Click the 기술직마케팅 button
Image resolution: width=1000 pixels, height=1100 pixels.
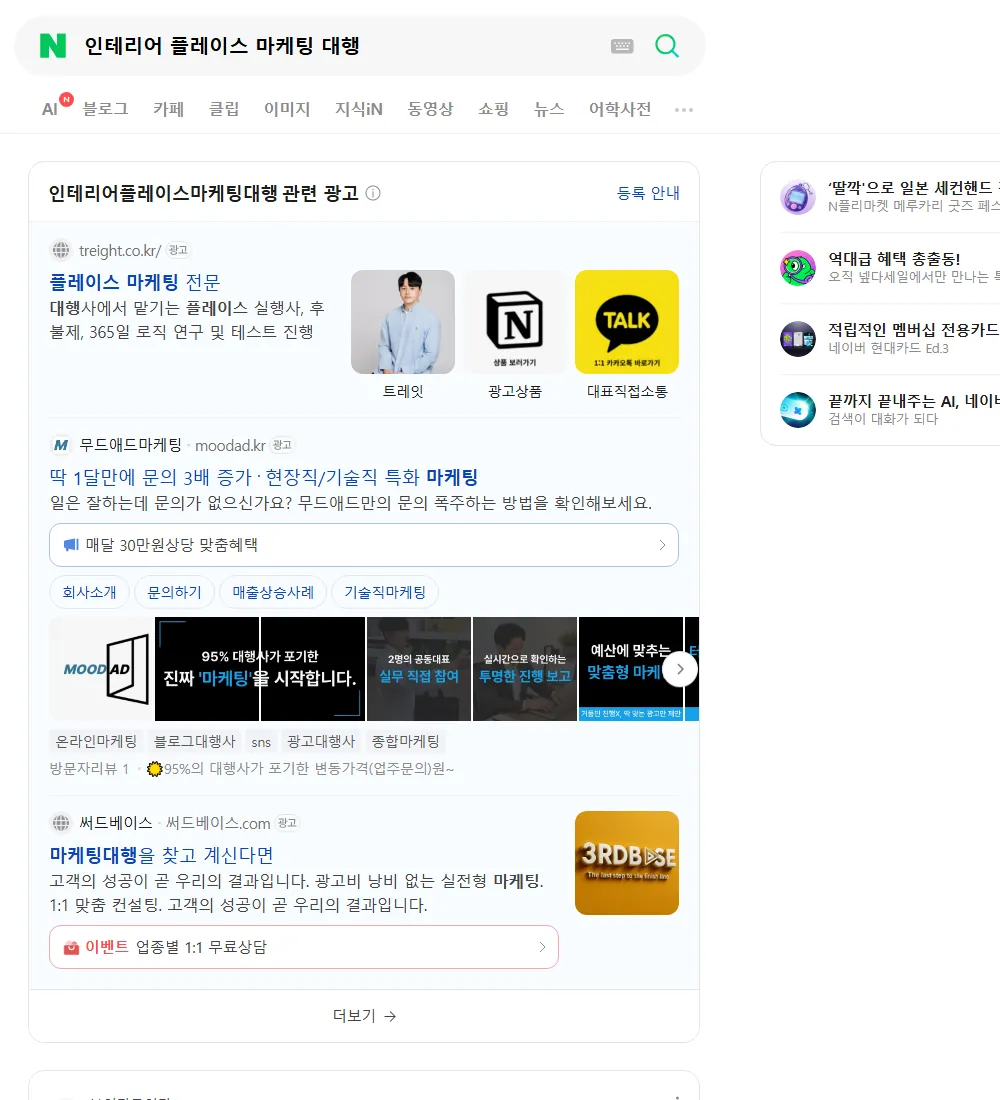(x=385, y=592)
